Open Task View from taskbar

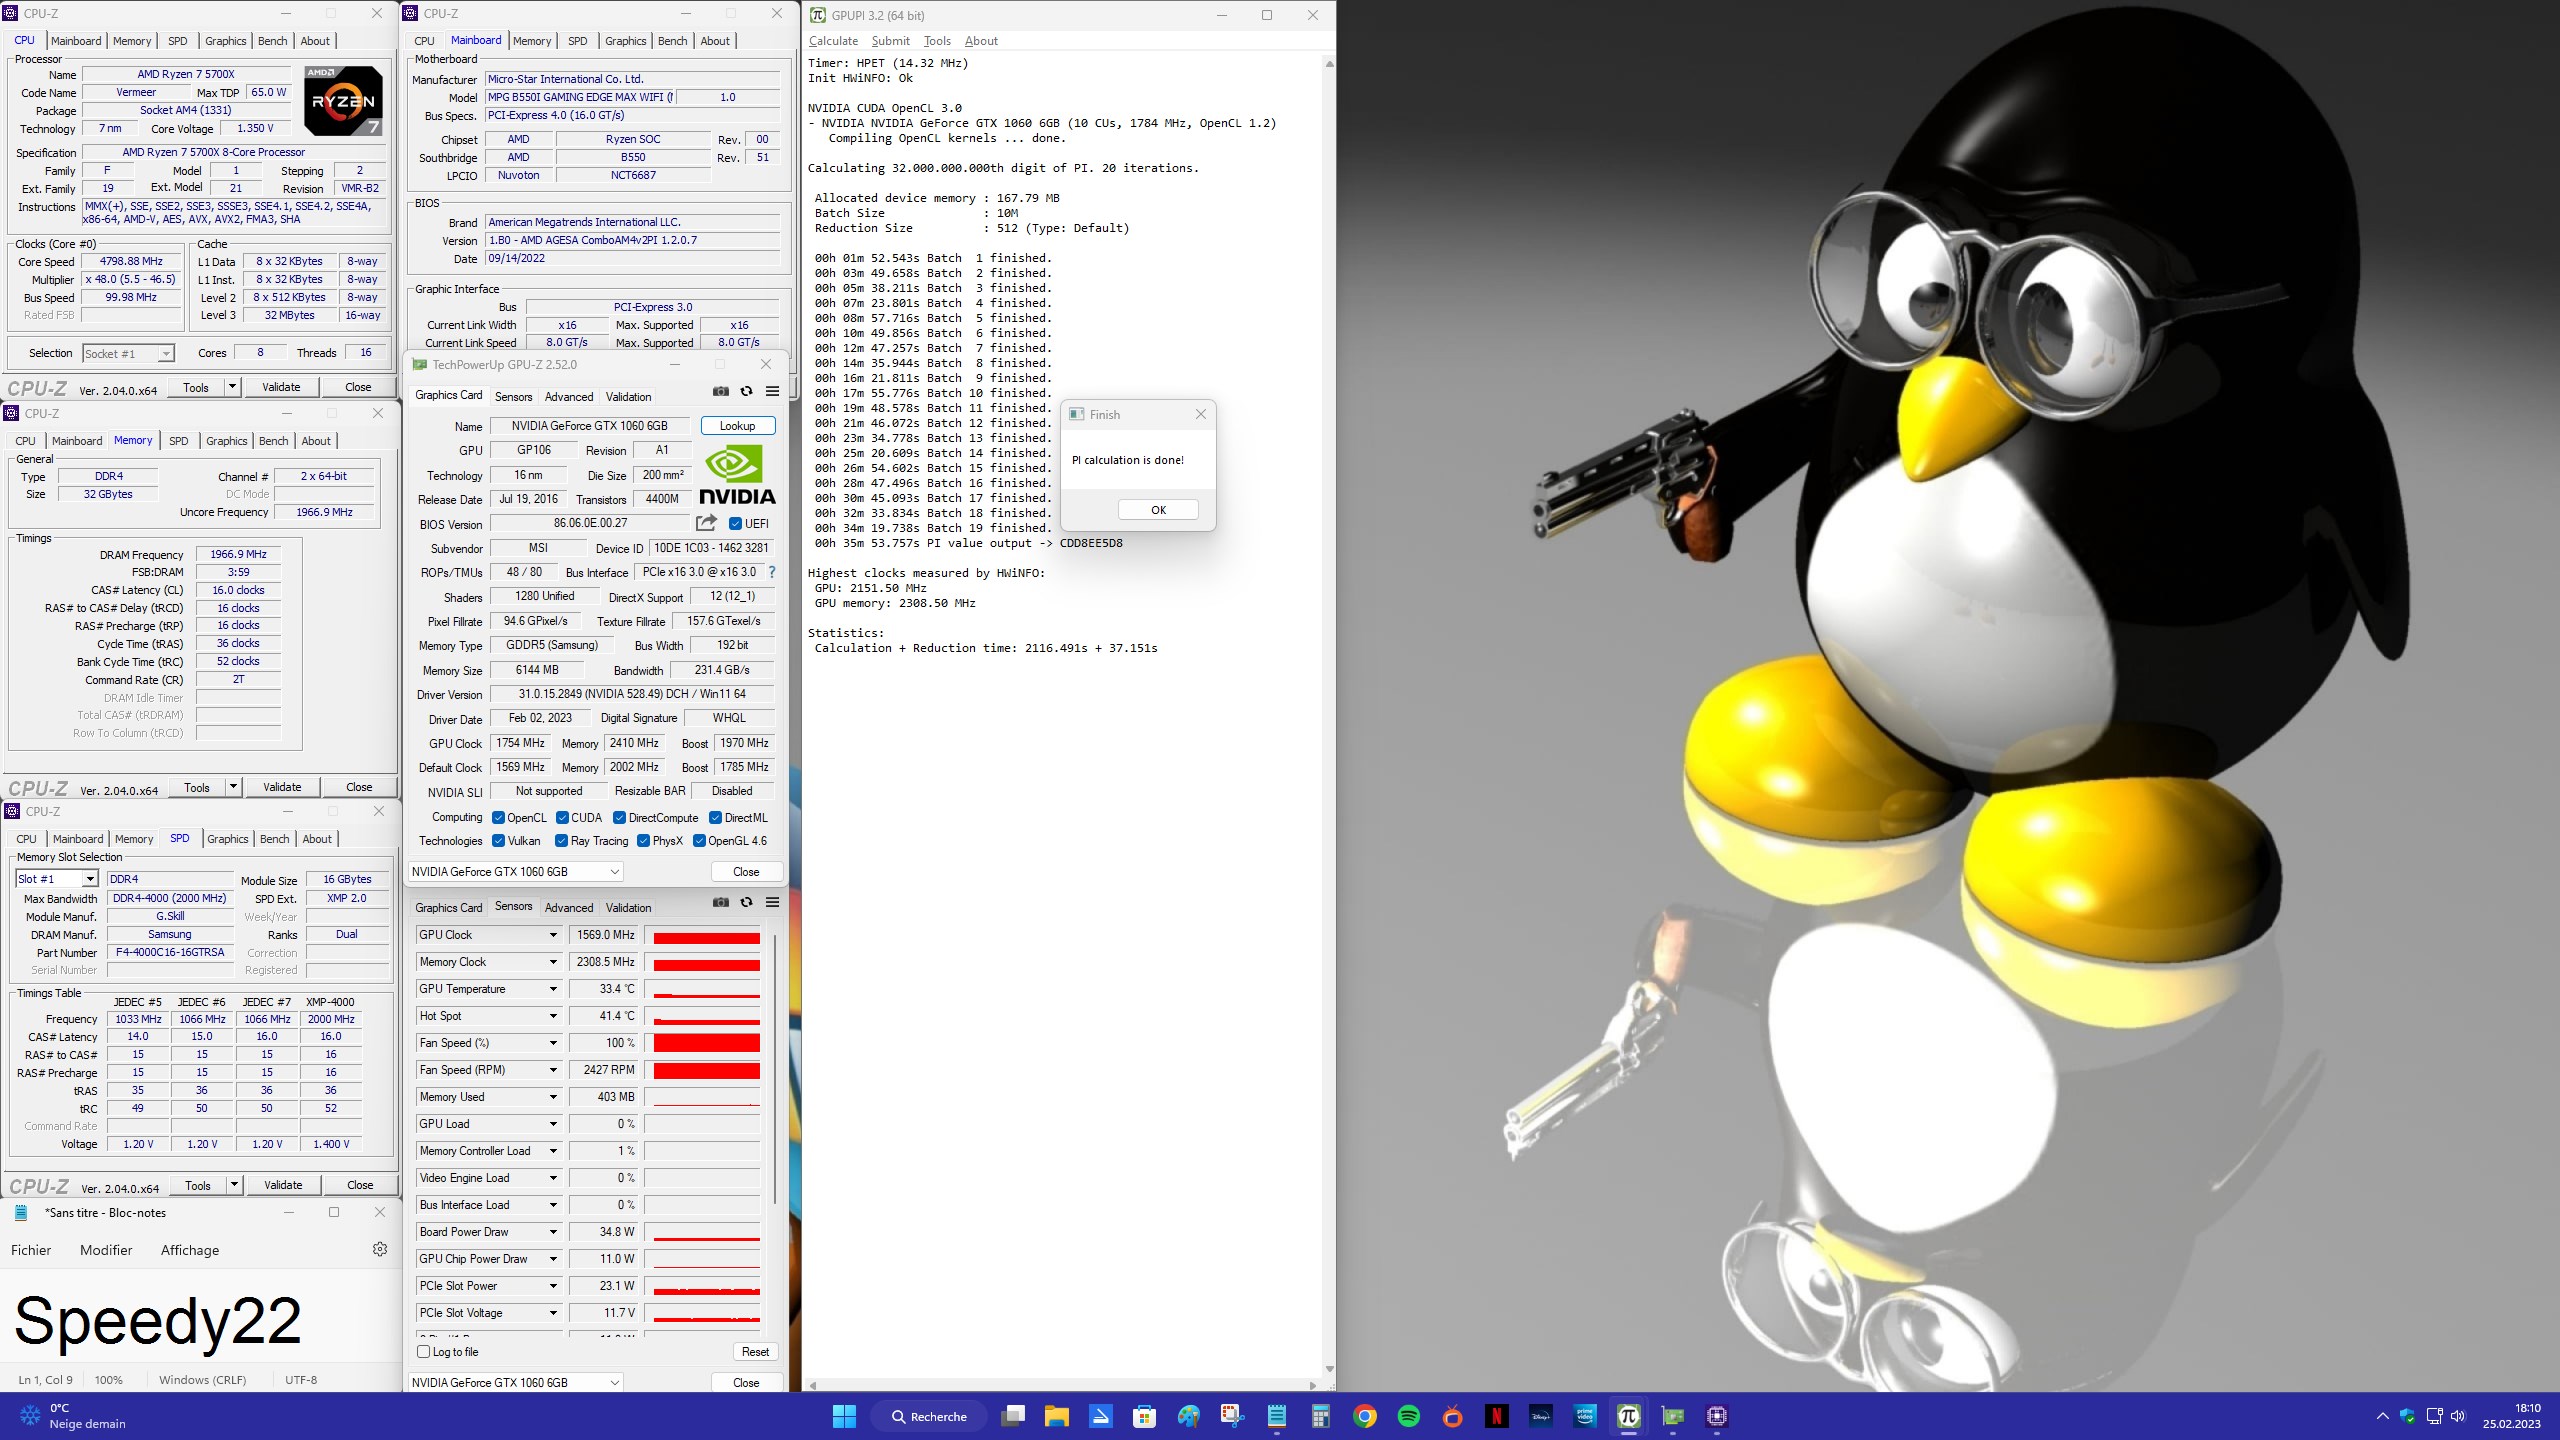(x=1013, y=1416)
